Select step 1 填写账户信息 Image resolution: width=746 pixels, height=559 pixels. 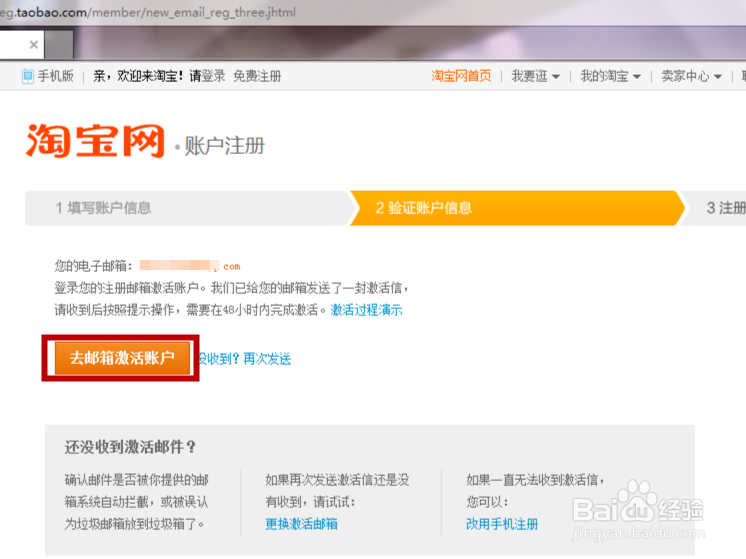[188, 208]
